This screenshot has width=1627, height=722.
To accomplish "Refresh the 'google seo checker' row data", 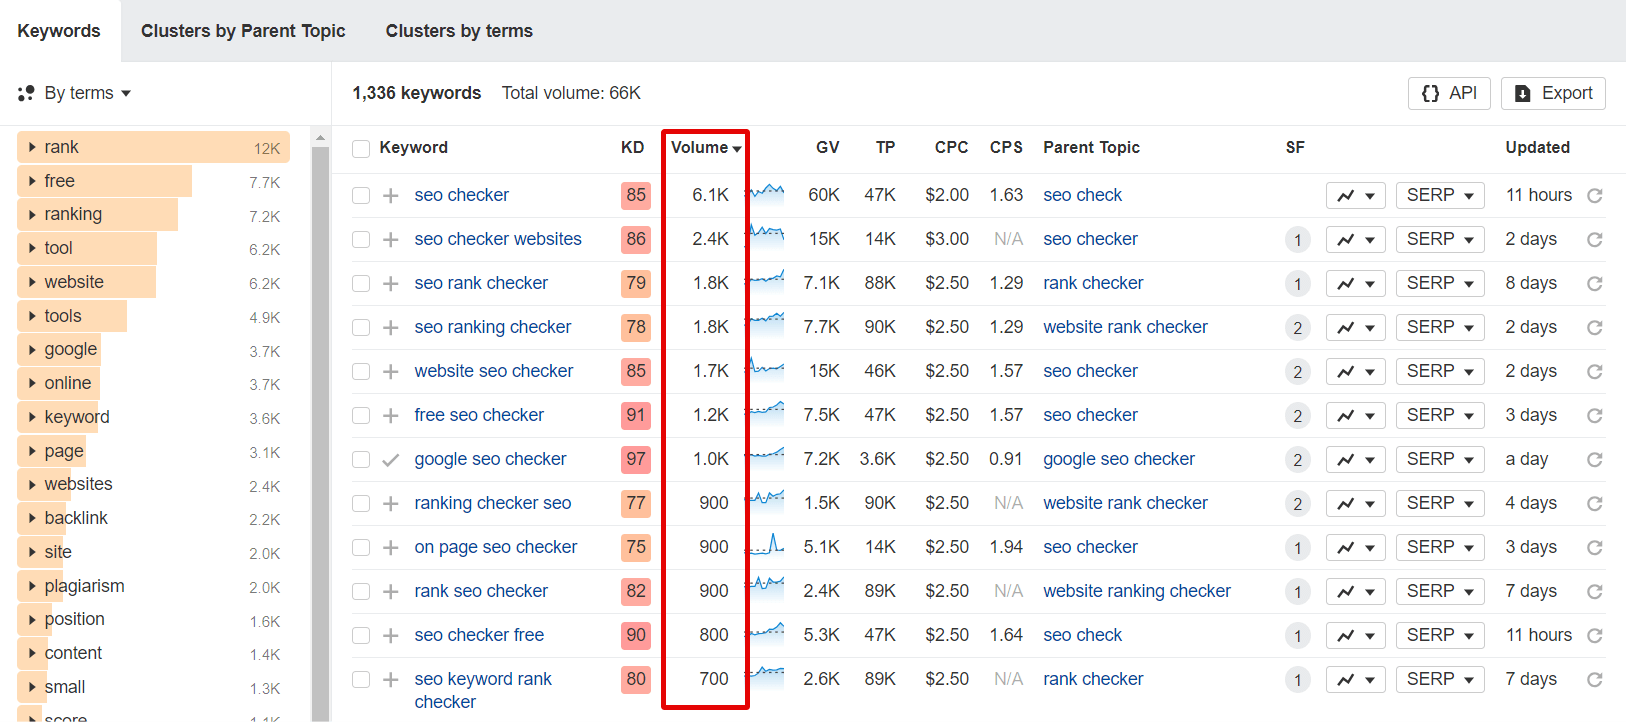I will pos(1595,460).
